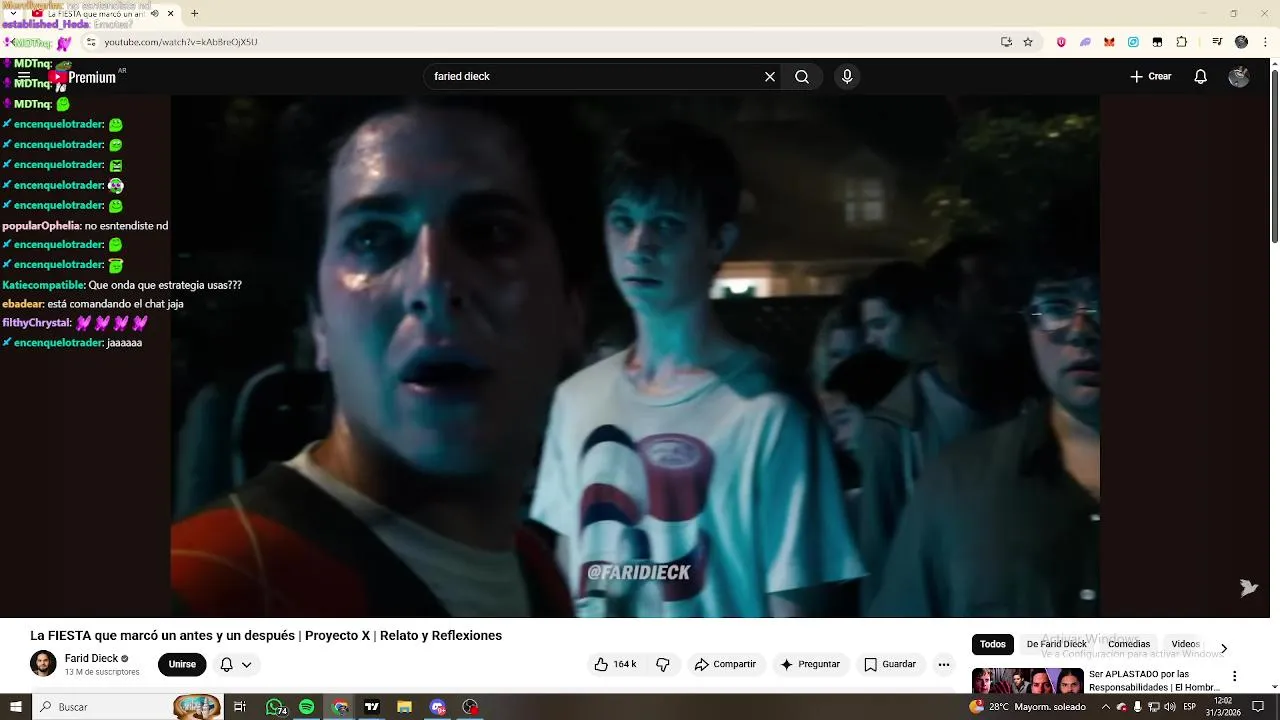Run the YouTube search with magnifier button
Screen dimensions: 1280x720
[x=802, y=76]
